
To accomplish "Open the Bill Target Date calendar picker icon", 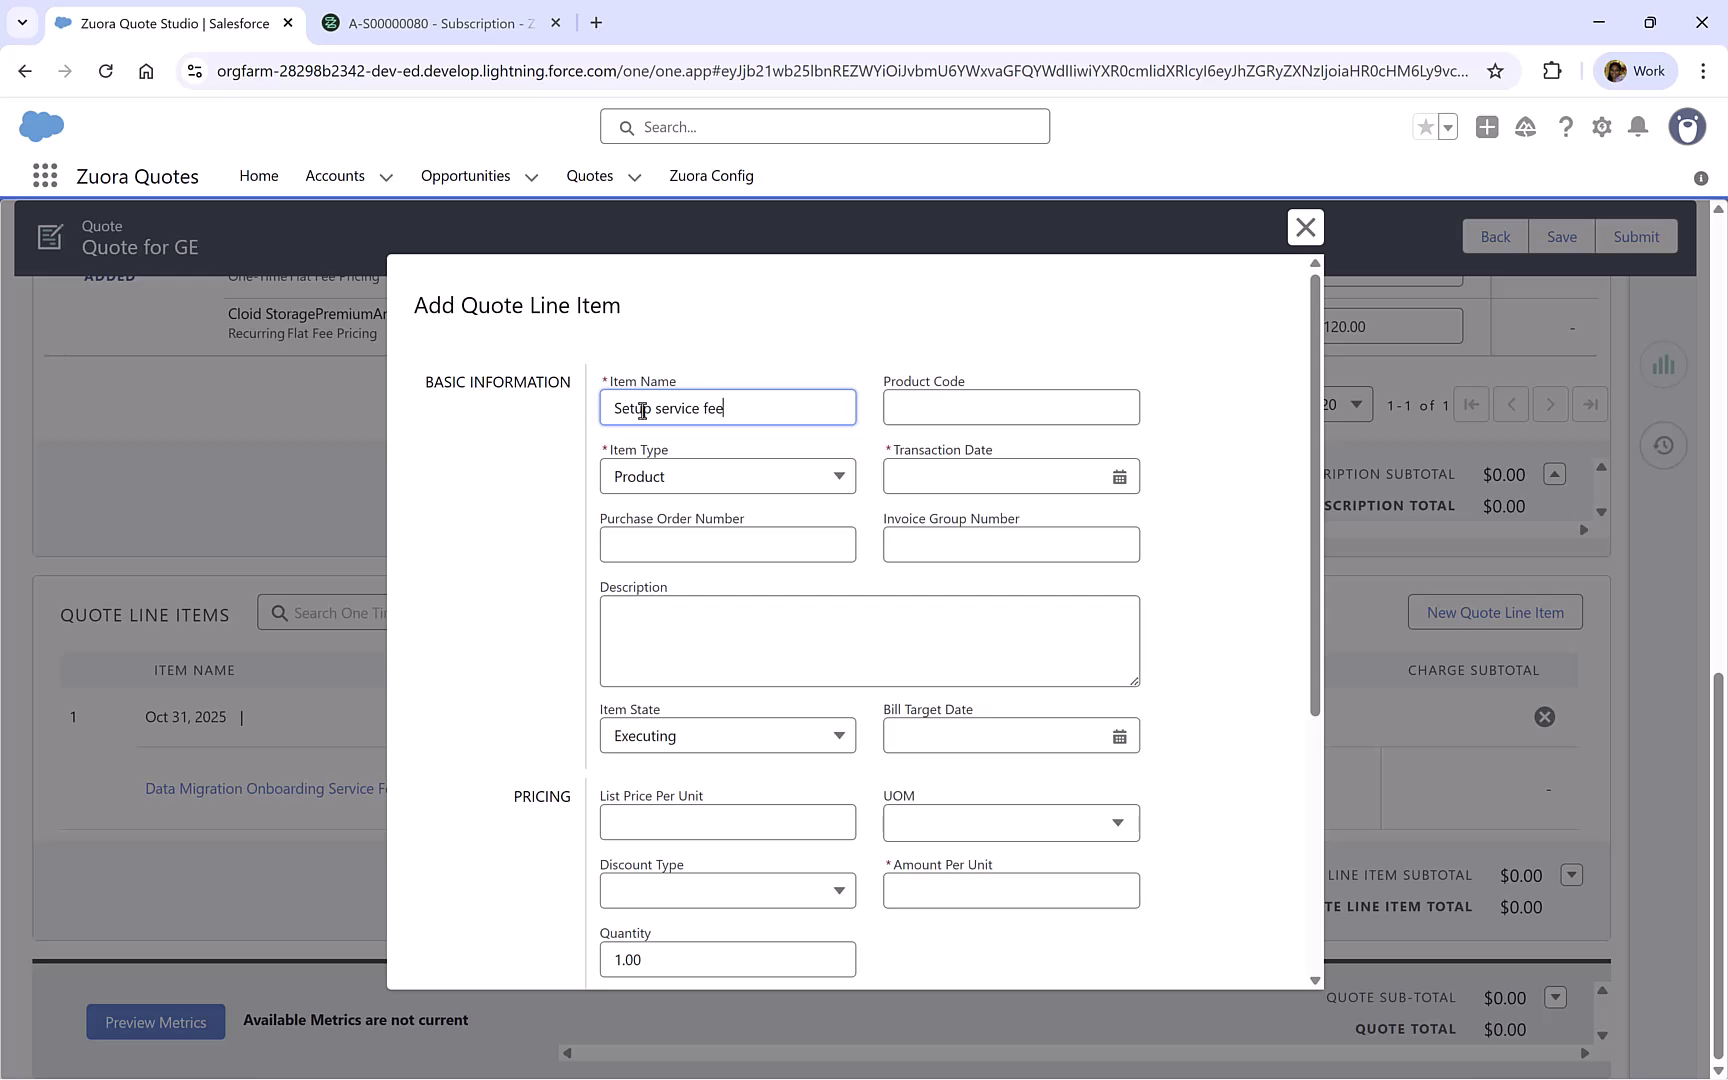I will point(1119,735).
